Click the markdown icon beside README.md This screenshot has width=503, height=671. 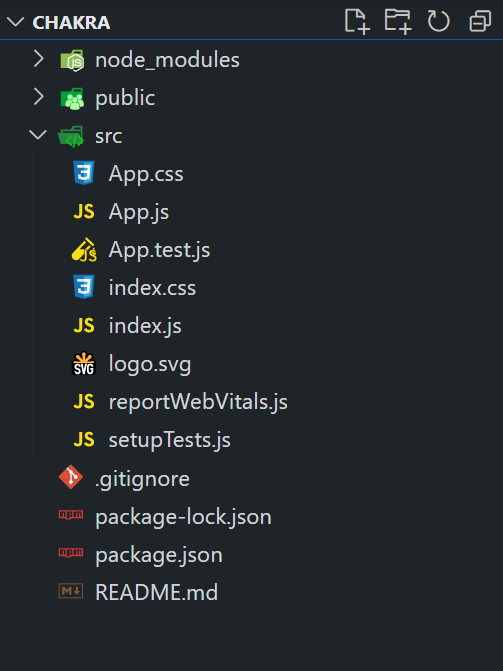click(x=71, y=591)
